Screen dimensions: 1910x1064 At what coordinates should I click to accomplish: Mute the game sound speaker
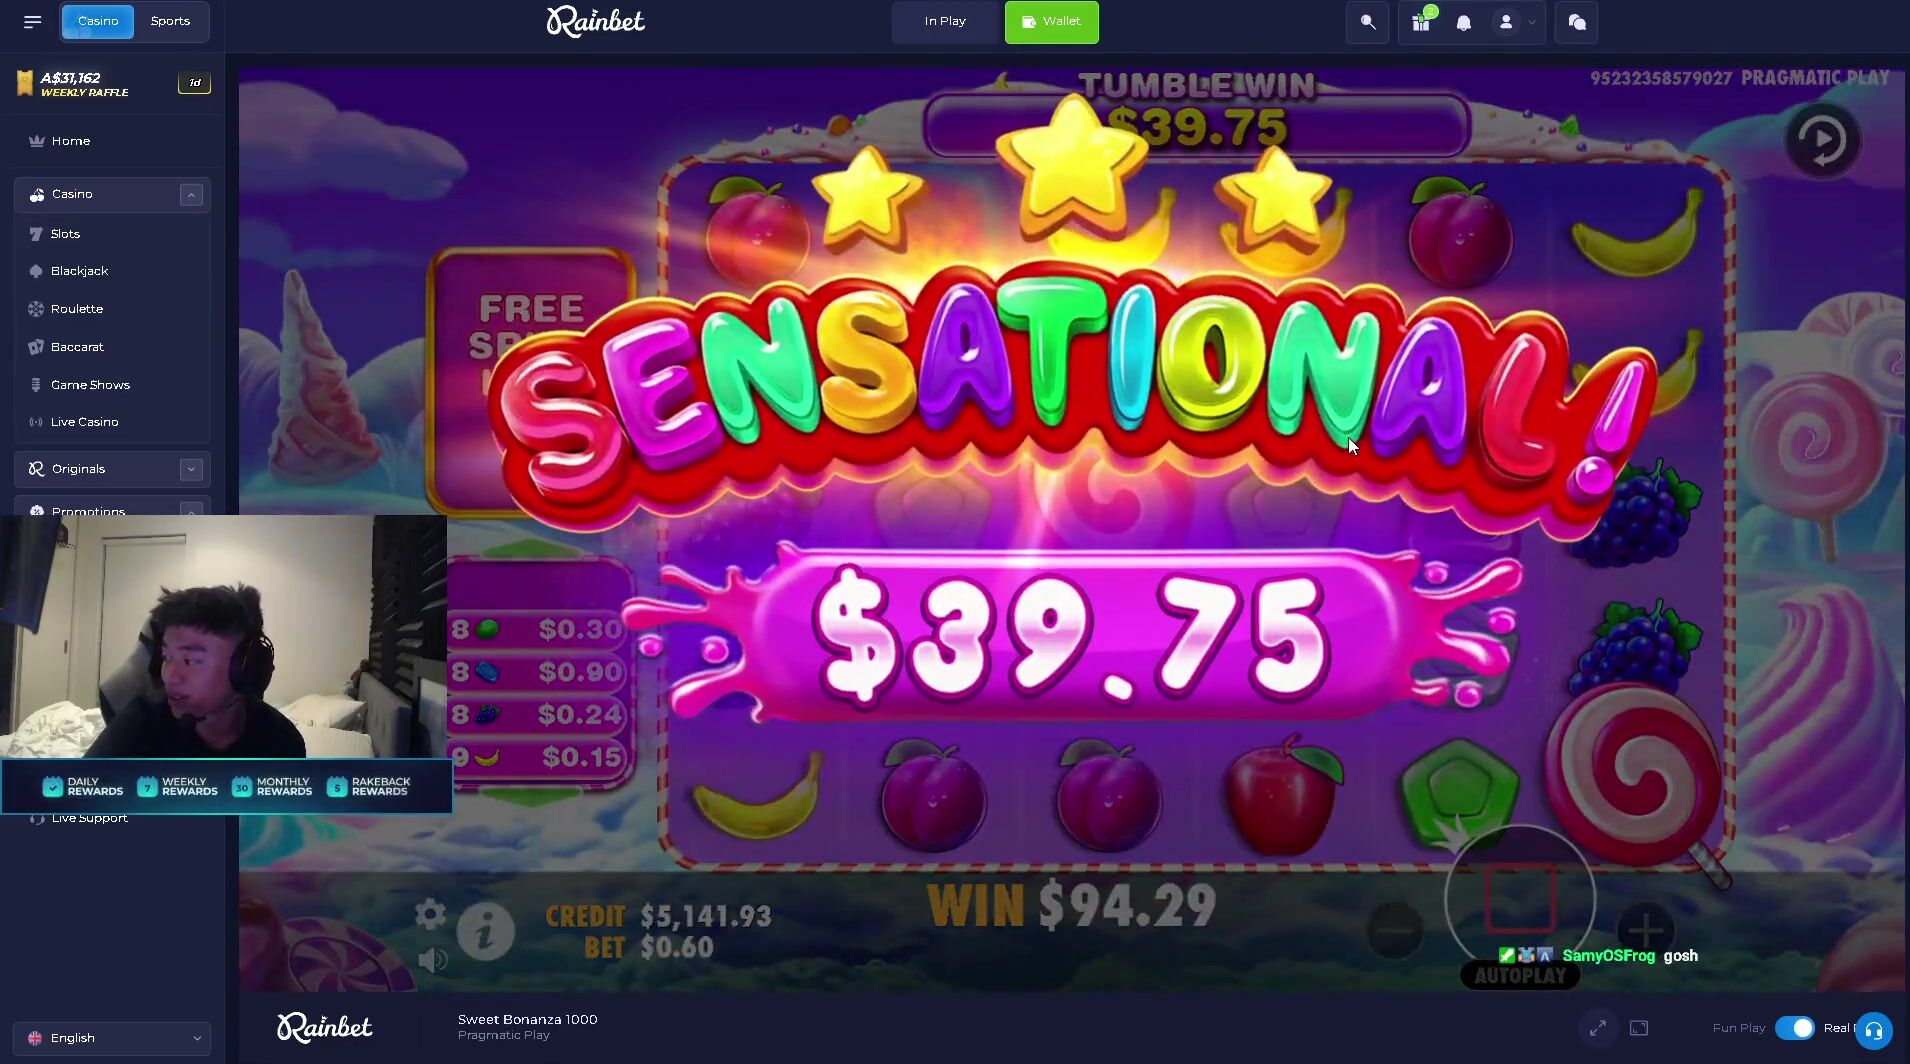tap(432, 961)
